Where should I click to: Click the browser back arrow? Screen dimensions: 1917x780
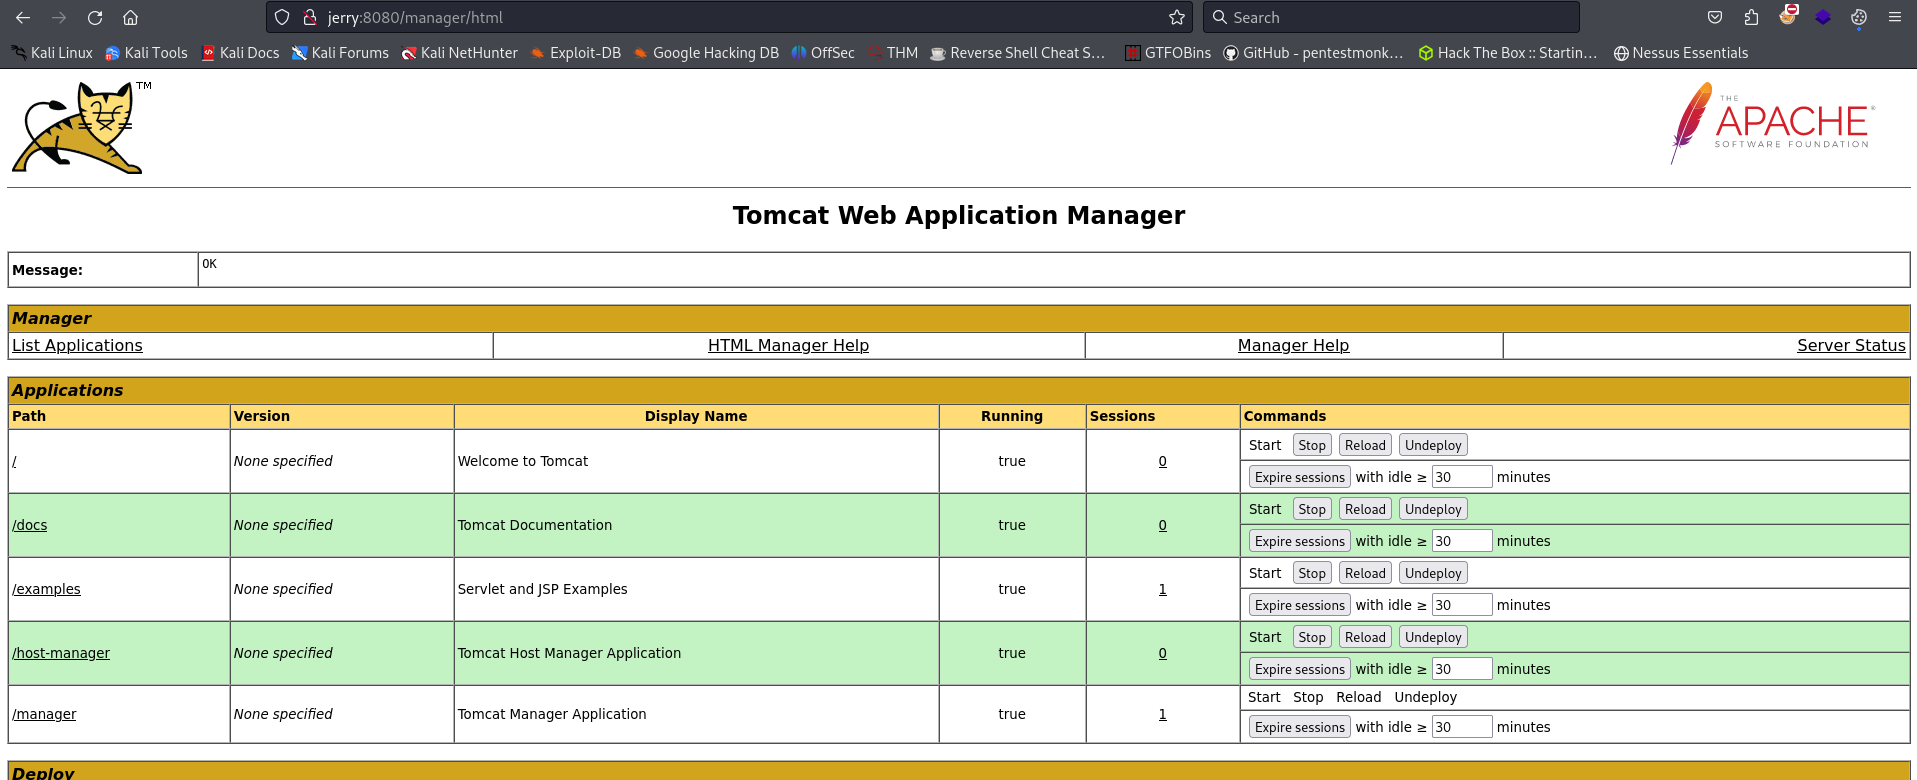23,17
